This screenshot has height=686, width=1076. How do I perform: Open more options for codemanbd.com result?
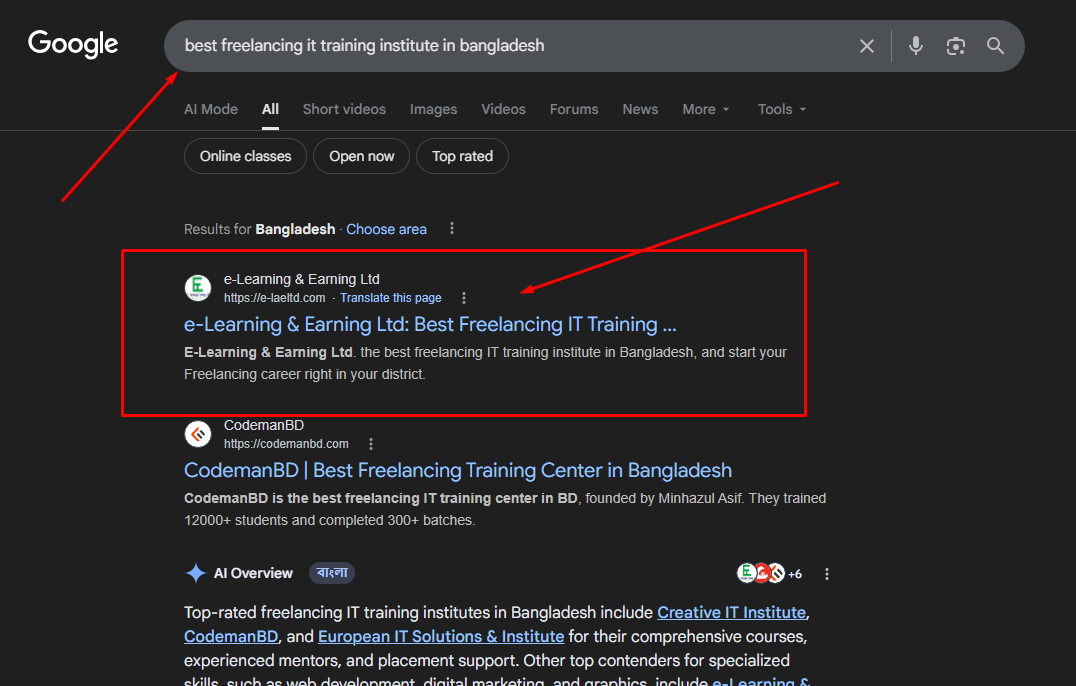tap(371, 444)
